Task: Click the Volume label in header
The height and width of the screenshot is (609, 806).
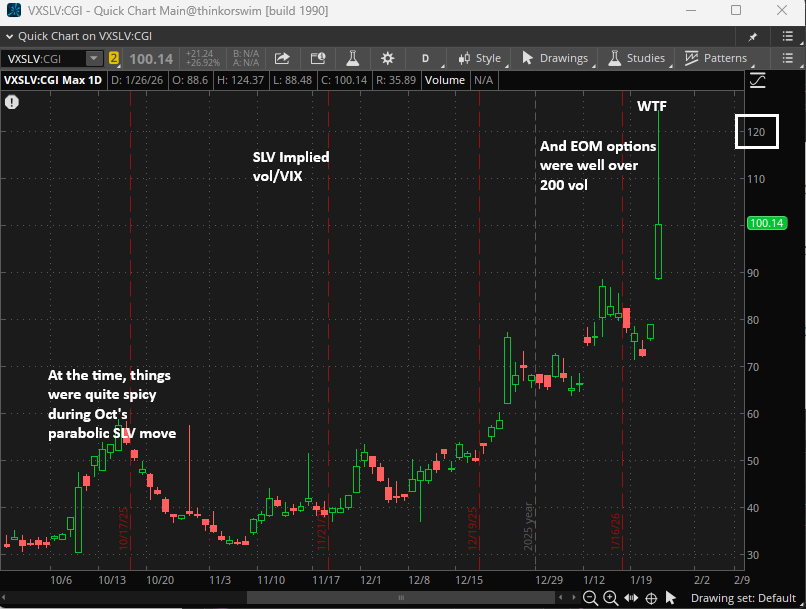Action: [x=445, y=80]
